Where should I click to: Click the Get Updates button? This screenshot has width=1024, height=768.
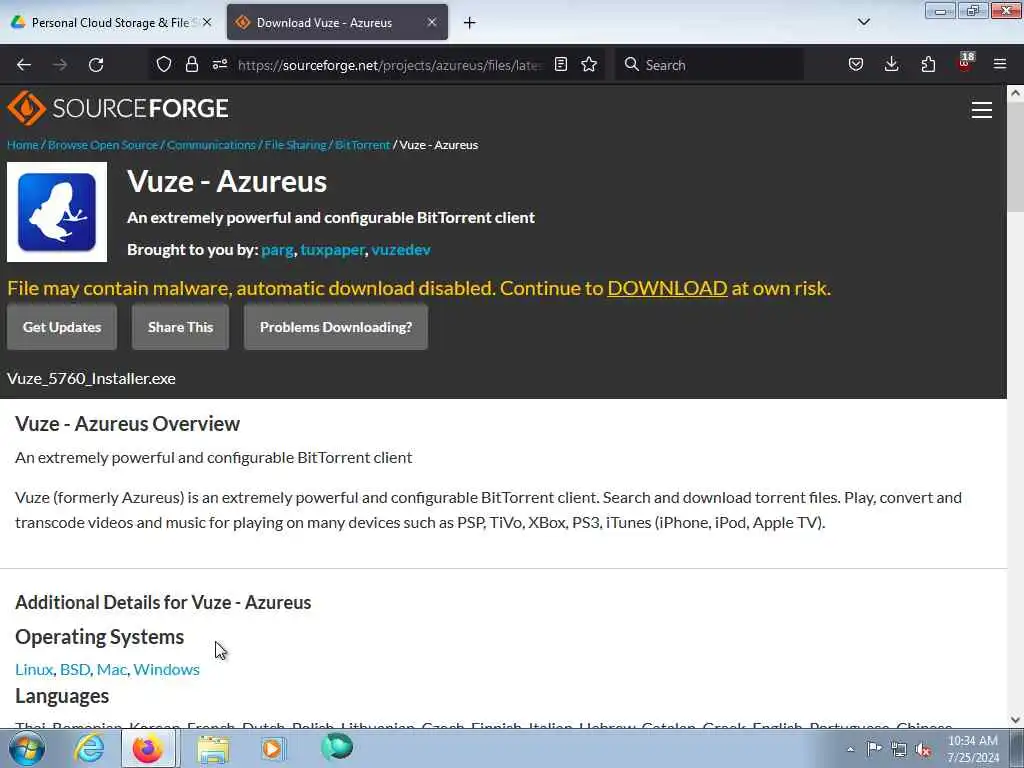tap(62, 327)
